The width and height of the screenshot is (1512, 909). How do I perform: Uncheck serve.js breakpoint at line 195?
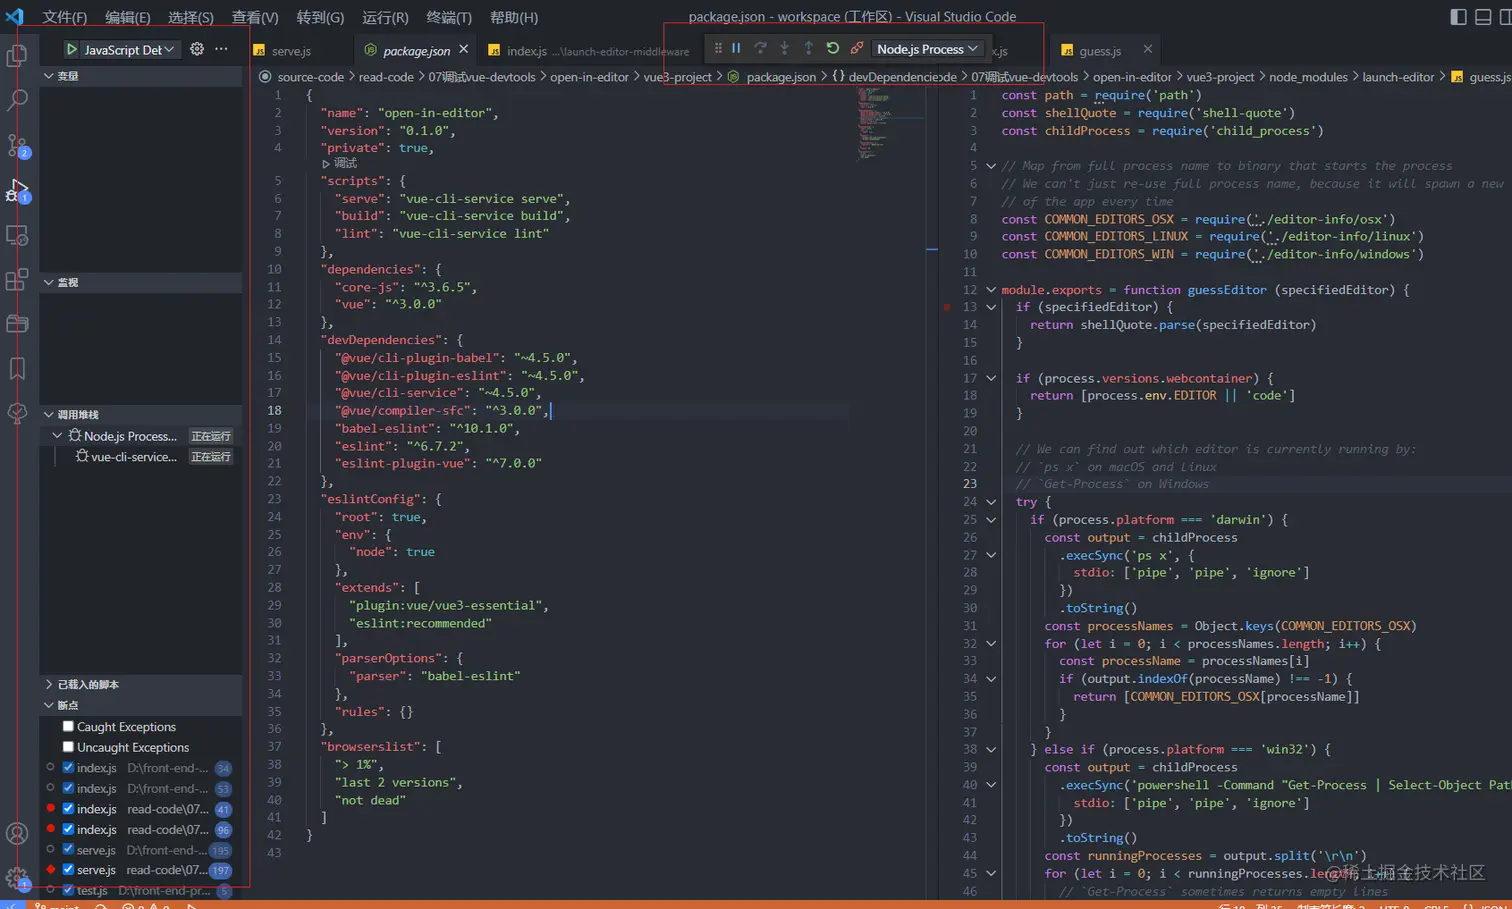point(68,850)
